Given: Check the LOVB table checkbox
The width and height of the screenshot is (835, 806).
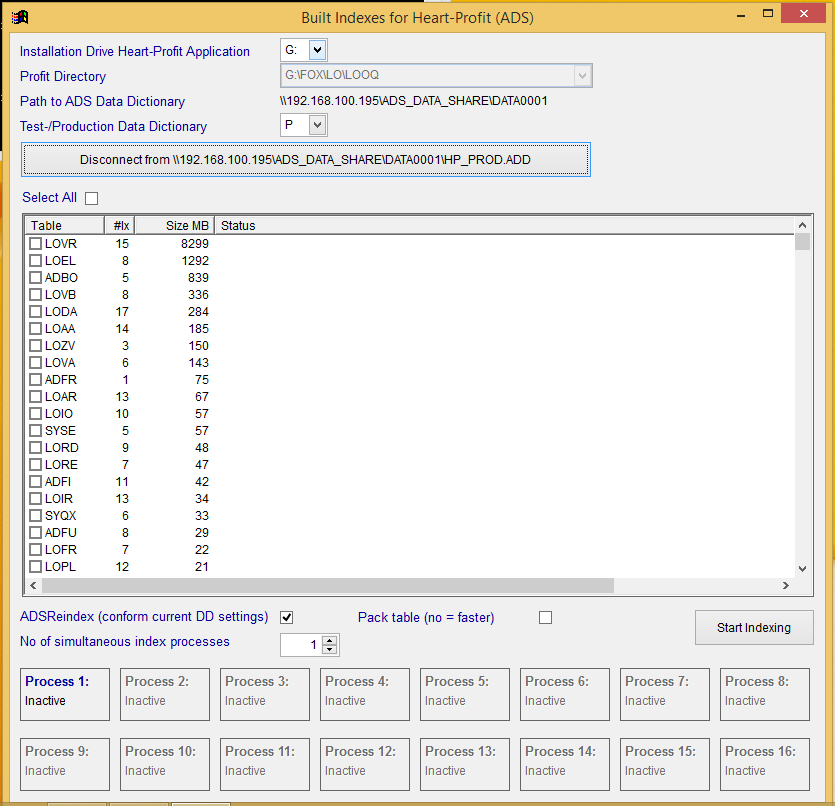Looking at the screenshot, I should click(x=36, y=295).
